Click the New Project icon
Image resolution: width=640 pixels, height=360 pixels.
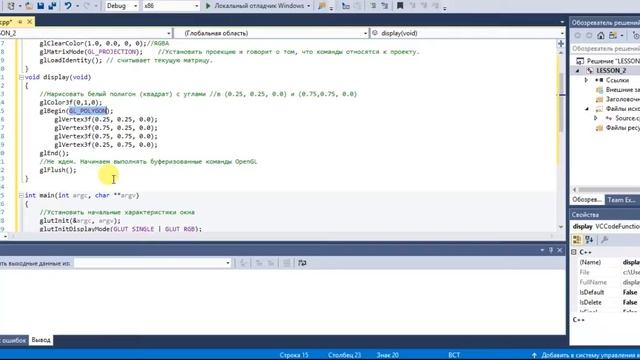click(x=11, y=6)
